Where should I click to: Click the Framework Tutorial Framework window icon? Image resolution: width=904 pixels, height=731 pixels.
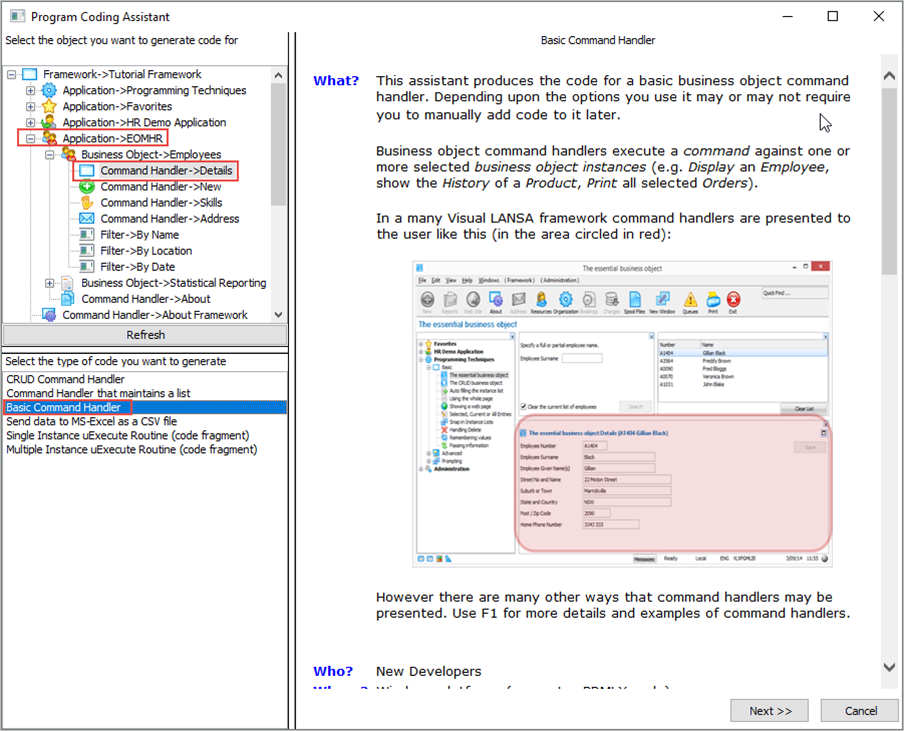pyautogui.click(x=29, y=74)
